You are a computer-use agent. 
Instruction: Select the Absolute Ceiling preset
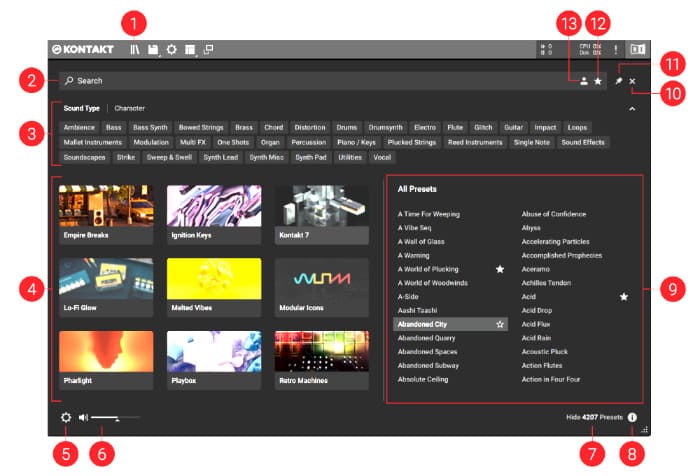(423, 379)
